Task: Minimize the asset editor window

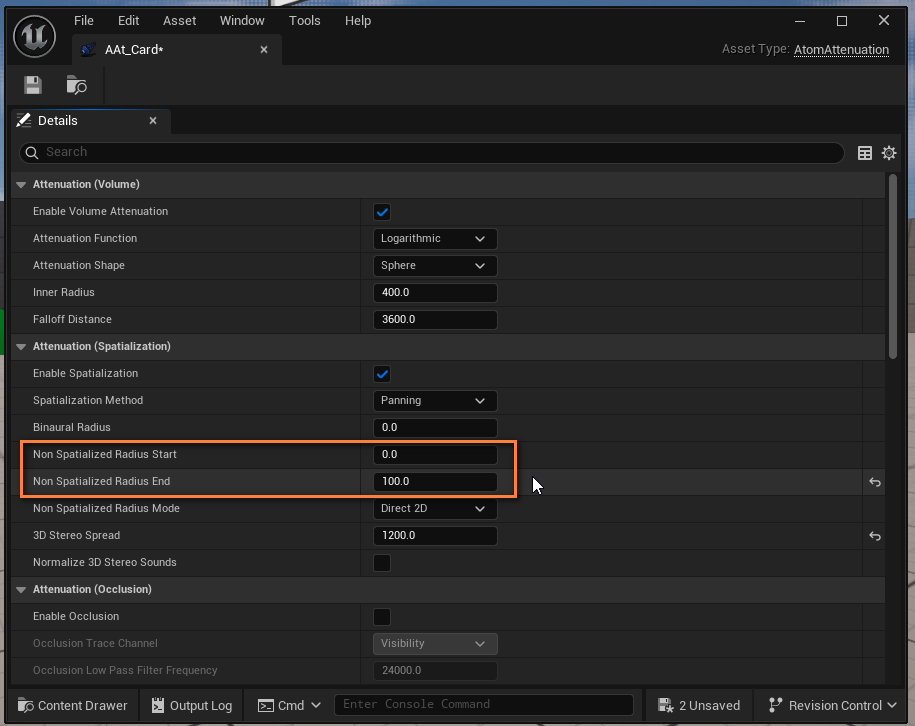Action: (x=800, y=21)
